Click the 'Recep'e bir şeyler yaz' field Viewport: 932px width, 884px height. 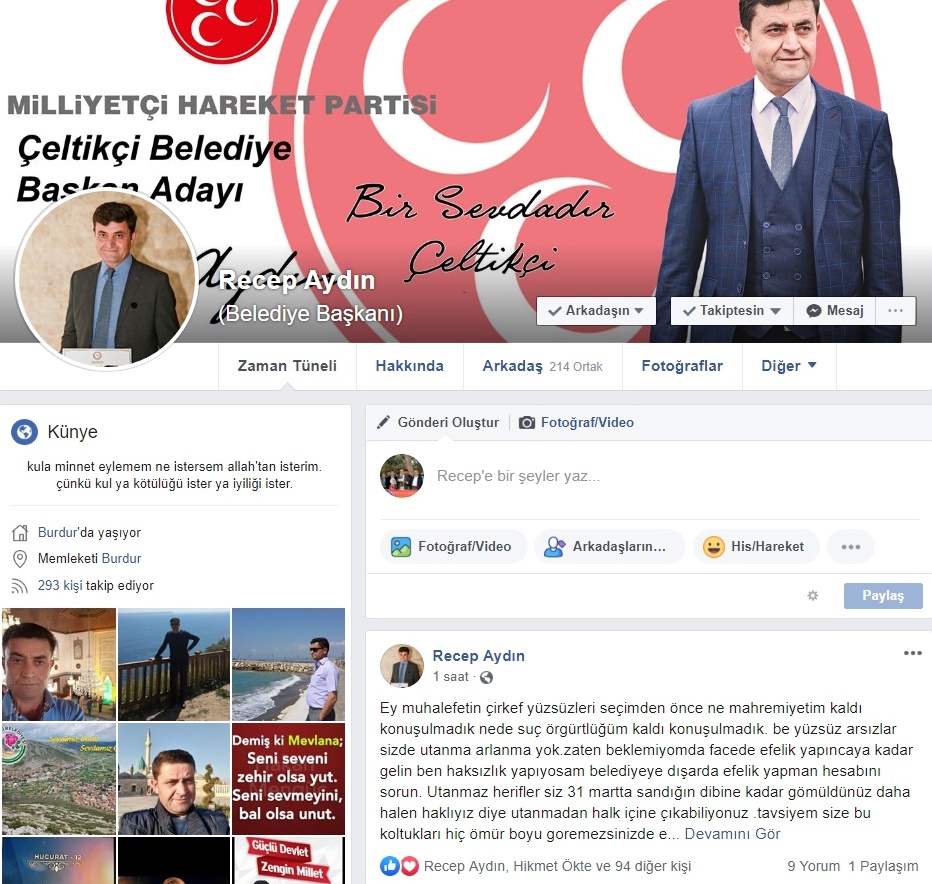pos(678,476)
